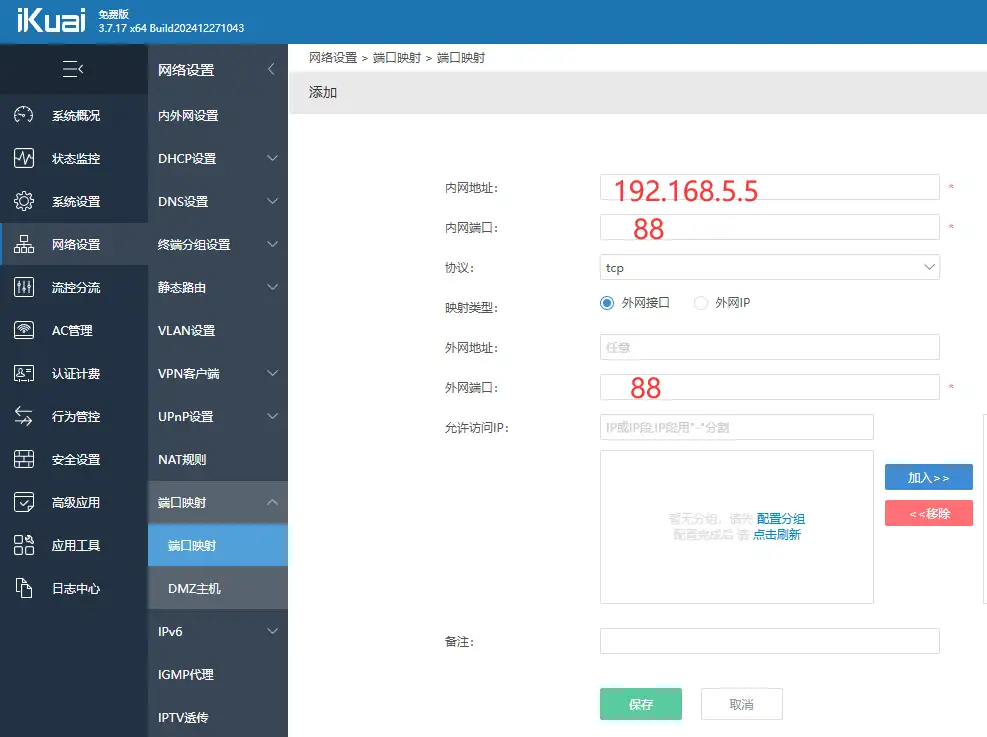
Task: Open the 日志中心 log center icon
Action: tap(24, 589)
